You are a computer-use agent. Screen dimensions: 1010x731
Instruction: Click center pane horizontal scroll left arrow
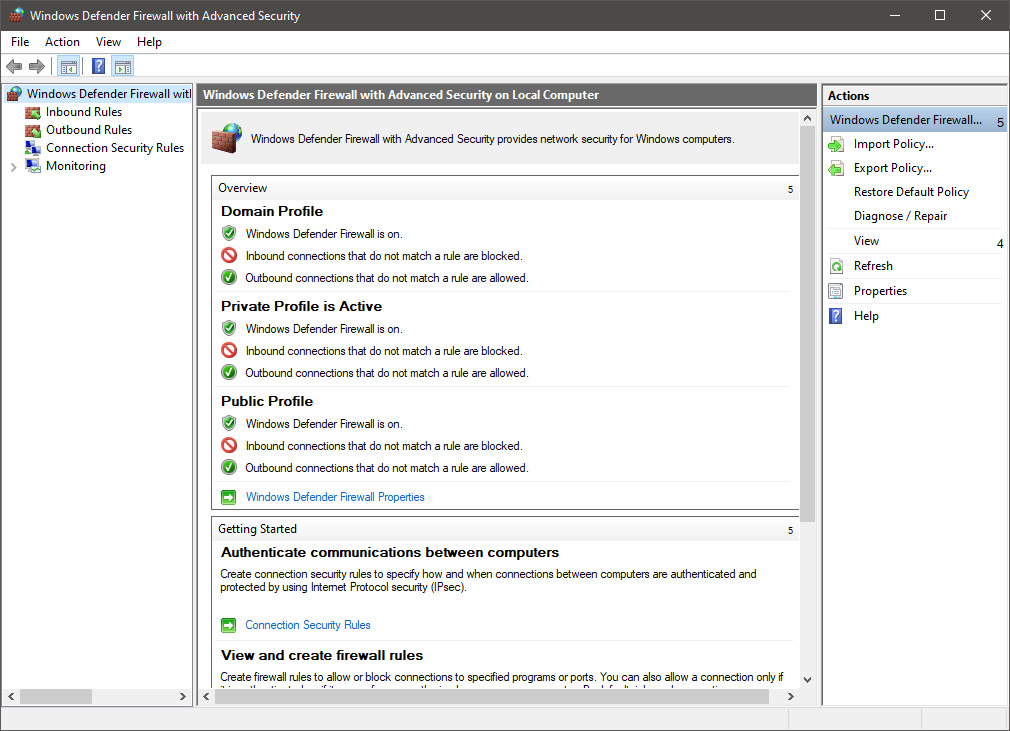206,696
